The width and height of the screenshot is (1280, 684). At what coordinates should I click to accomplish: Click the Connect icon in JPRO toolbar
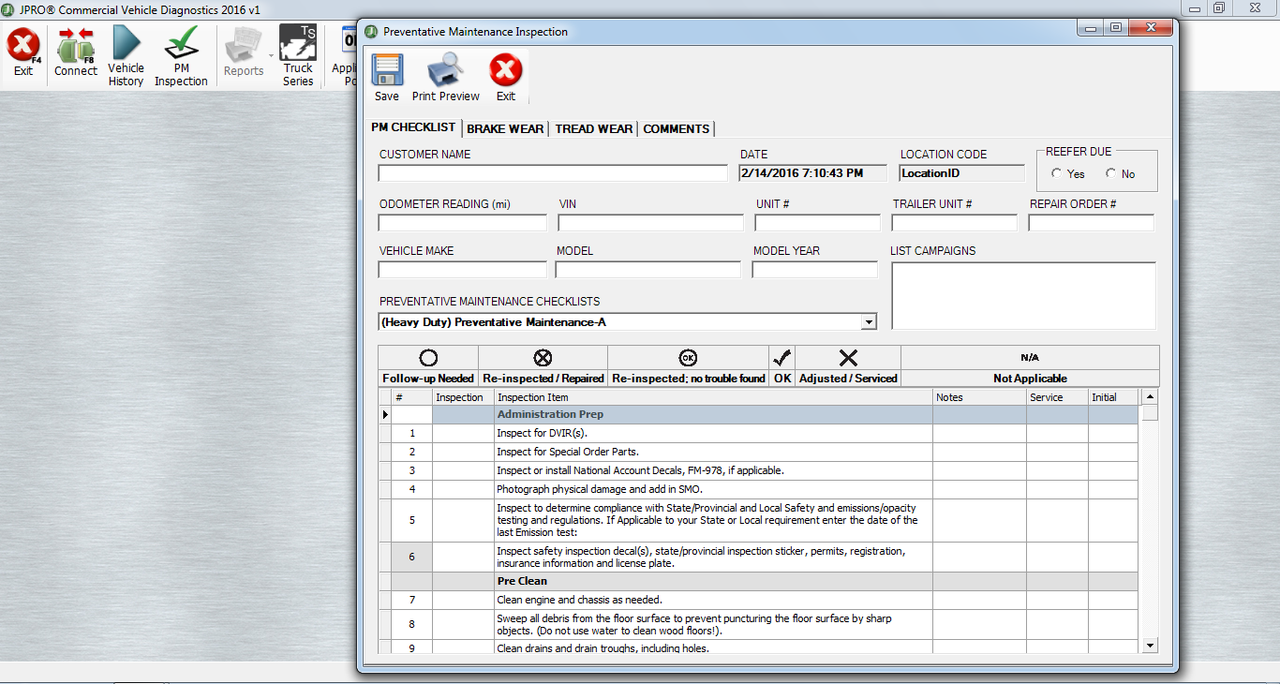[x=76, y=53]
